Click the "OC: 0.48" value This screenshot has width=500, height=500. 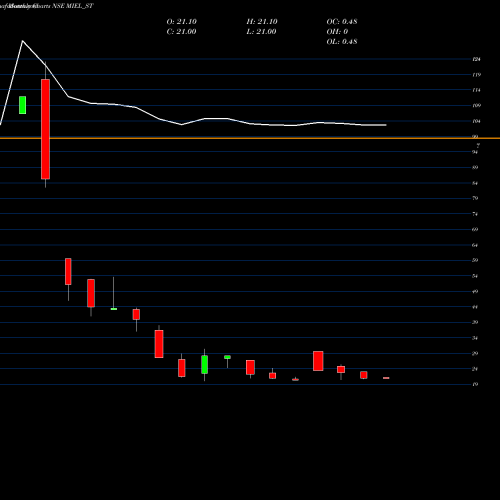coord(342,22)
